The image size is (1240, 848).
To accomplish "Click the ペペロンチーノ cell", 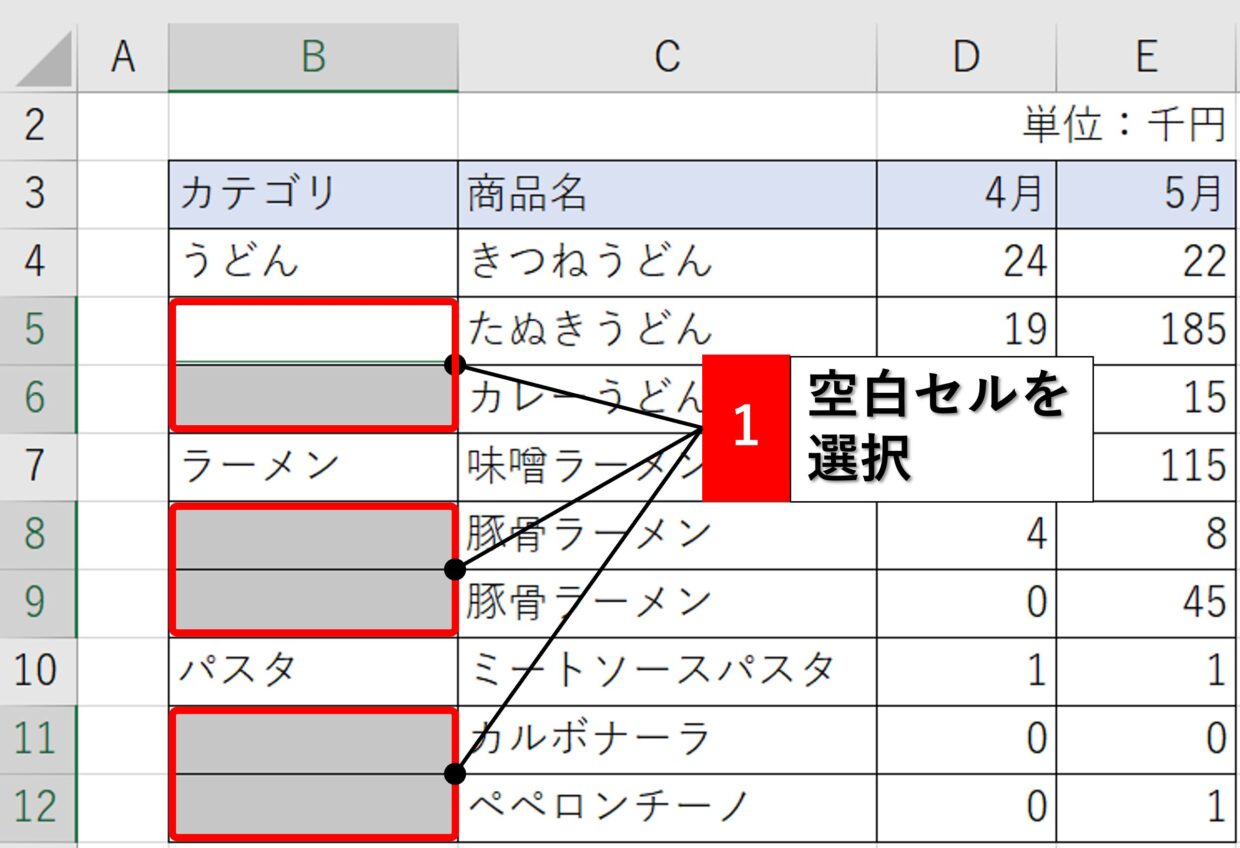I will [667, 807].
